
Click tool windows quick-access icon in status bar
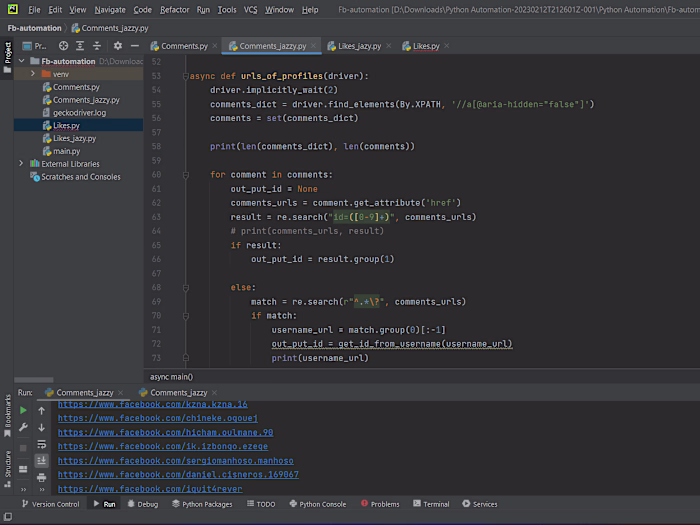[8, 517]
